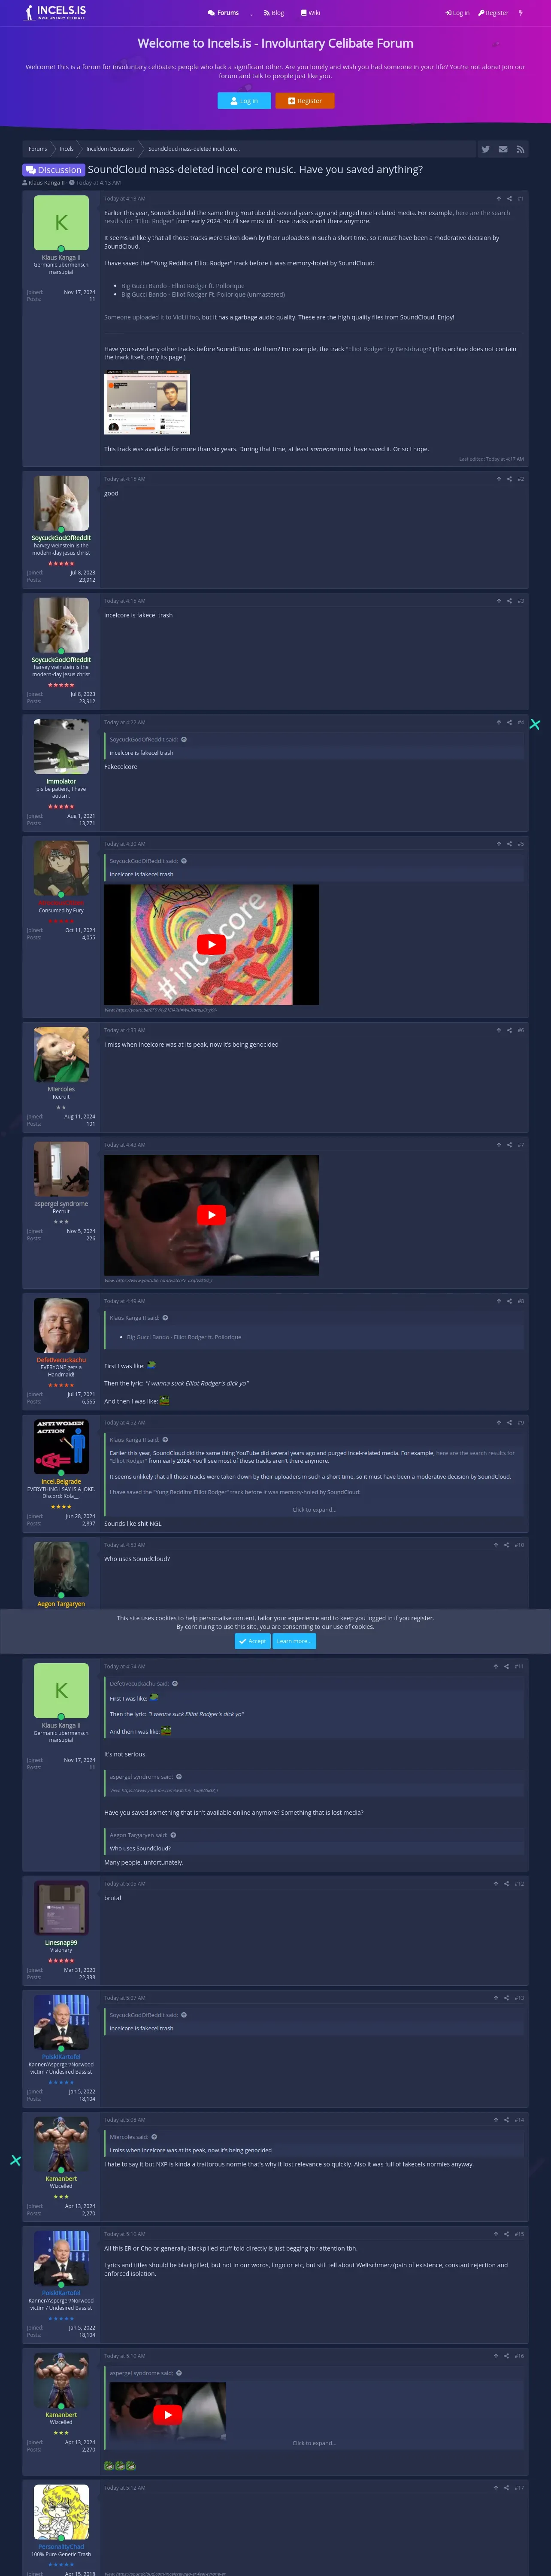Open the Forums navigation tab

coord(223,13)
